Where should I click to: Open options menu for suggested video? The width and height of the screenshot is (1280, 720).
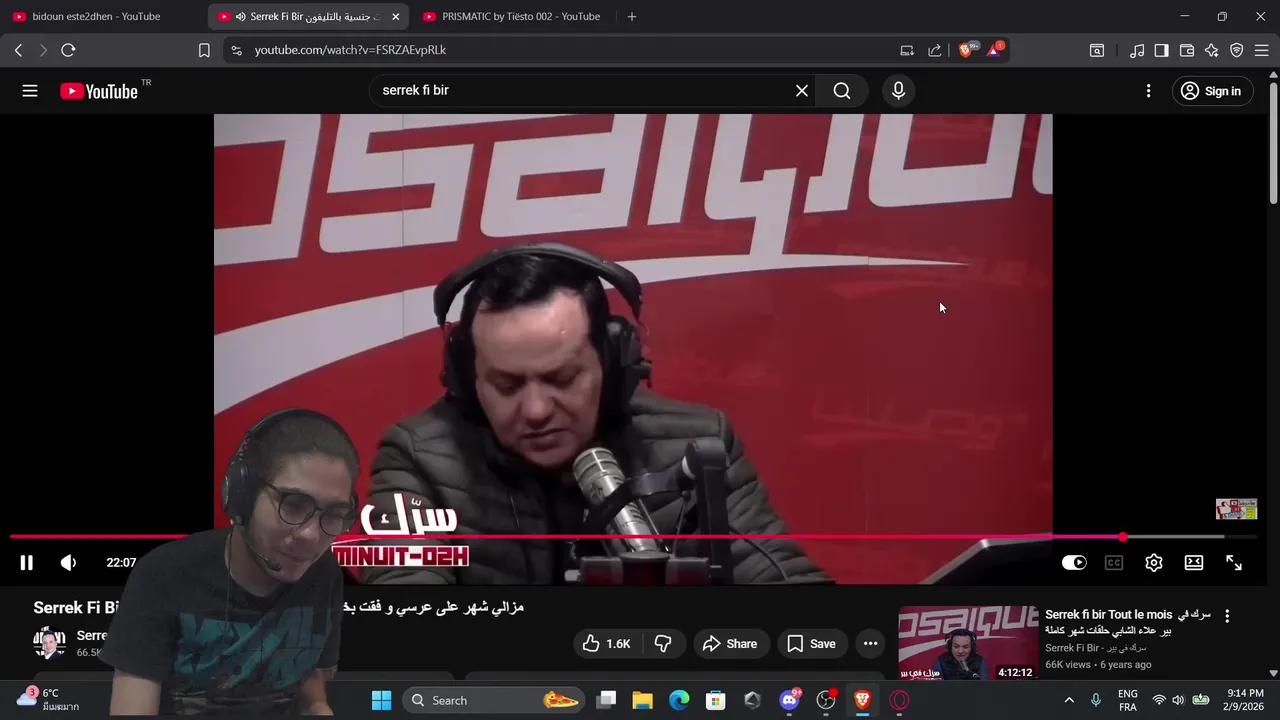(1228, 617)
